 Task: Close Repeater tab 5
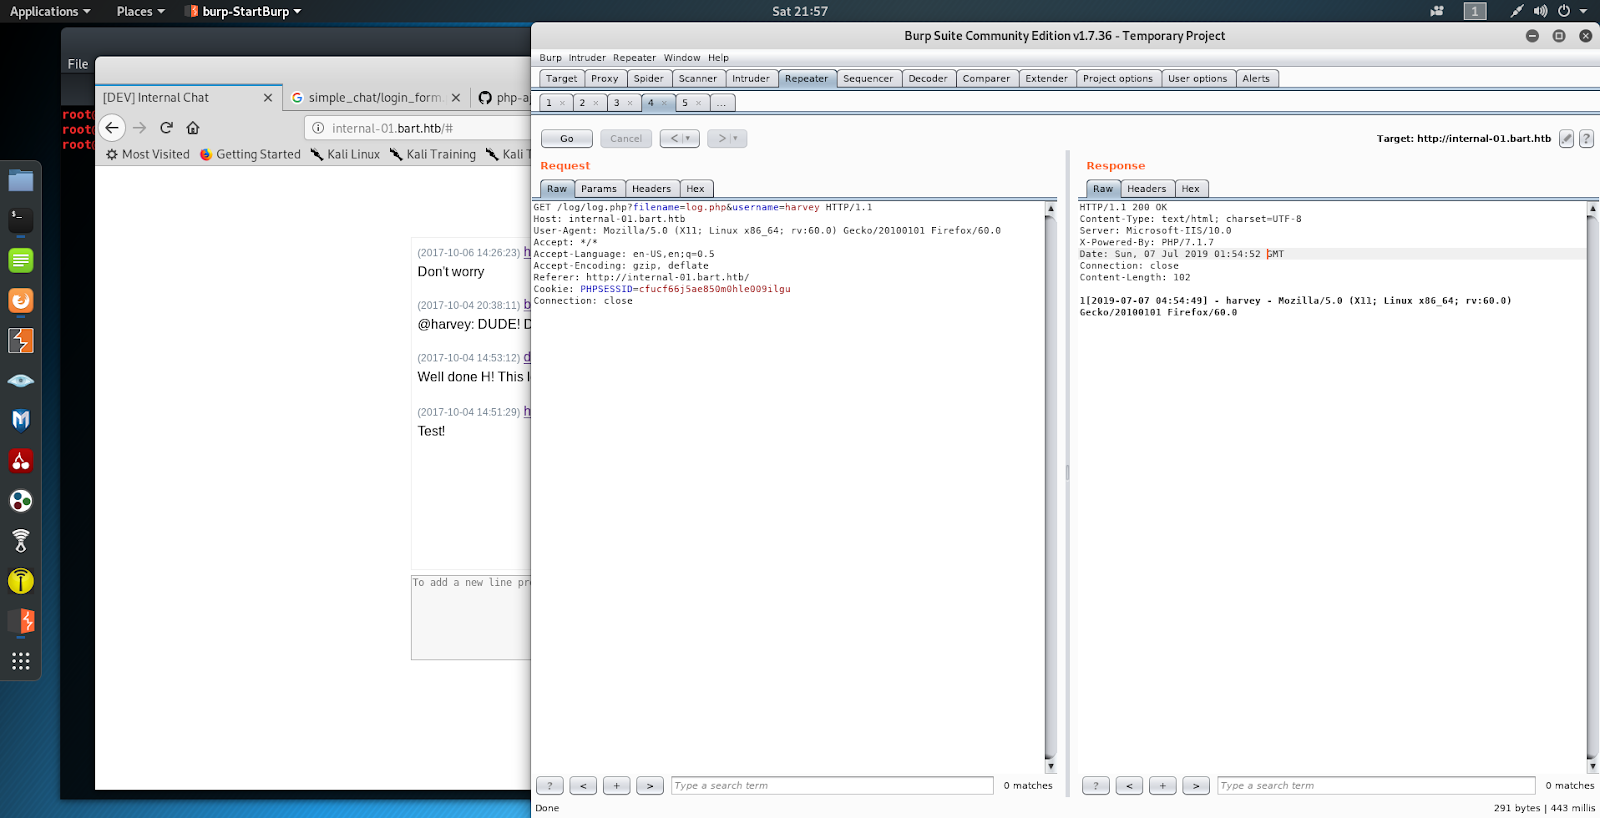pyautogui.click(x=698, y=103)
